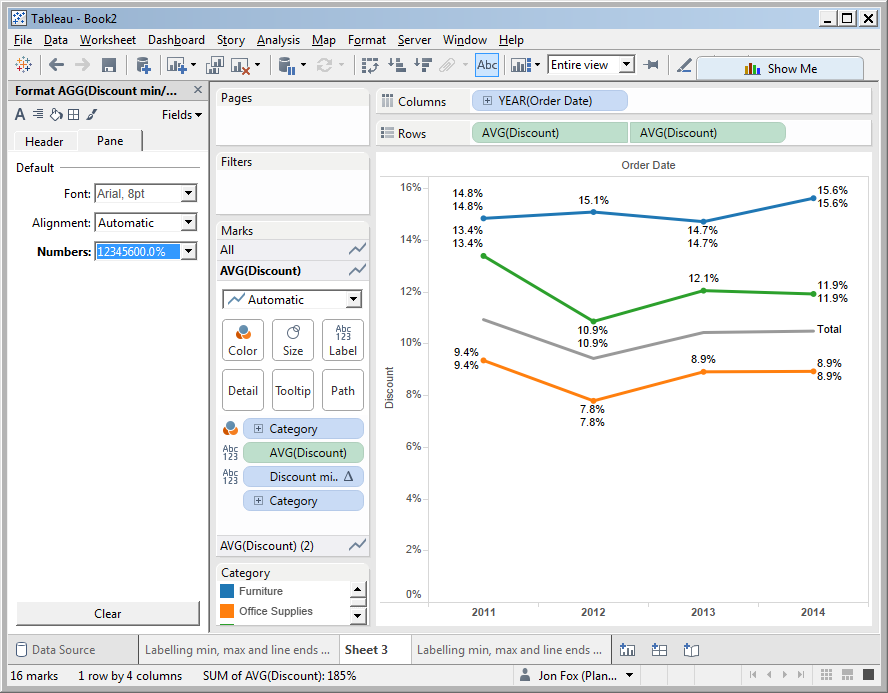Click the Tooltip shelf on the Marks card
The image size is (888, 693).
click(x=292, y=390)
